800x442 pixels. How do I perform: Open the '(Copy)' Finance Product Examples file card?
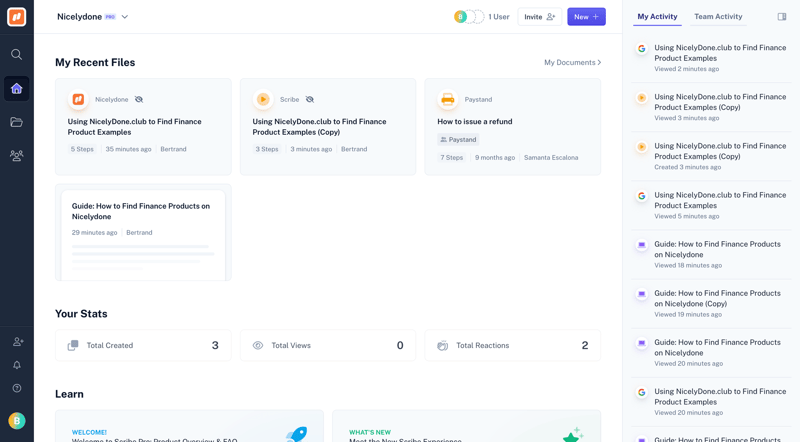pos(328,127)
